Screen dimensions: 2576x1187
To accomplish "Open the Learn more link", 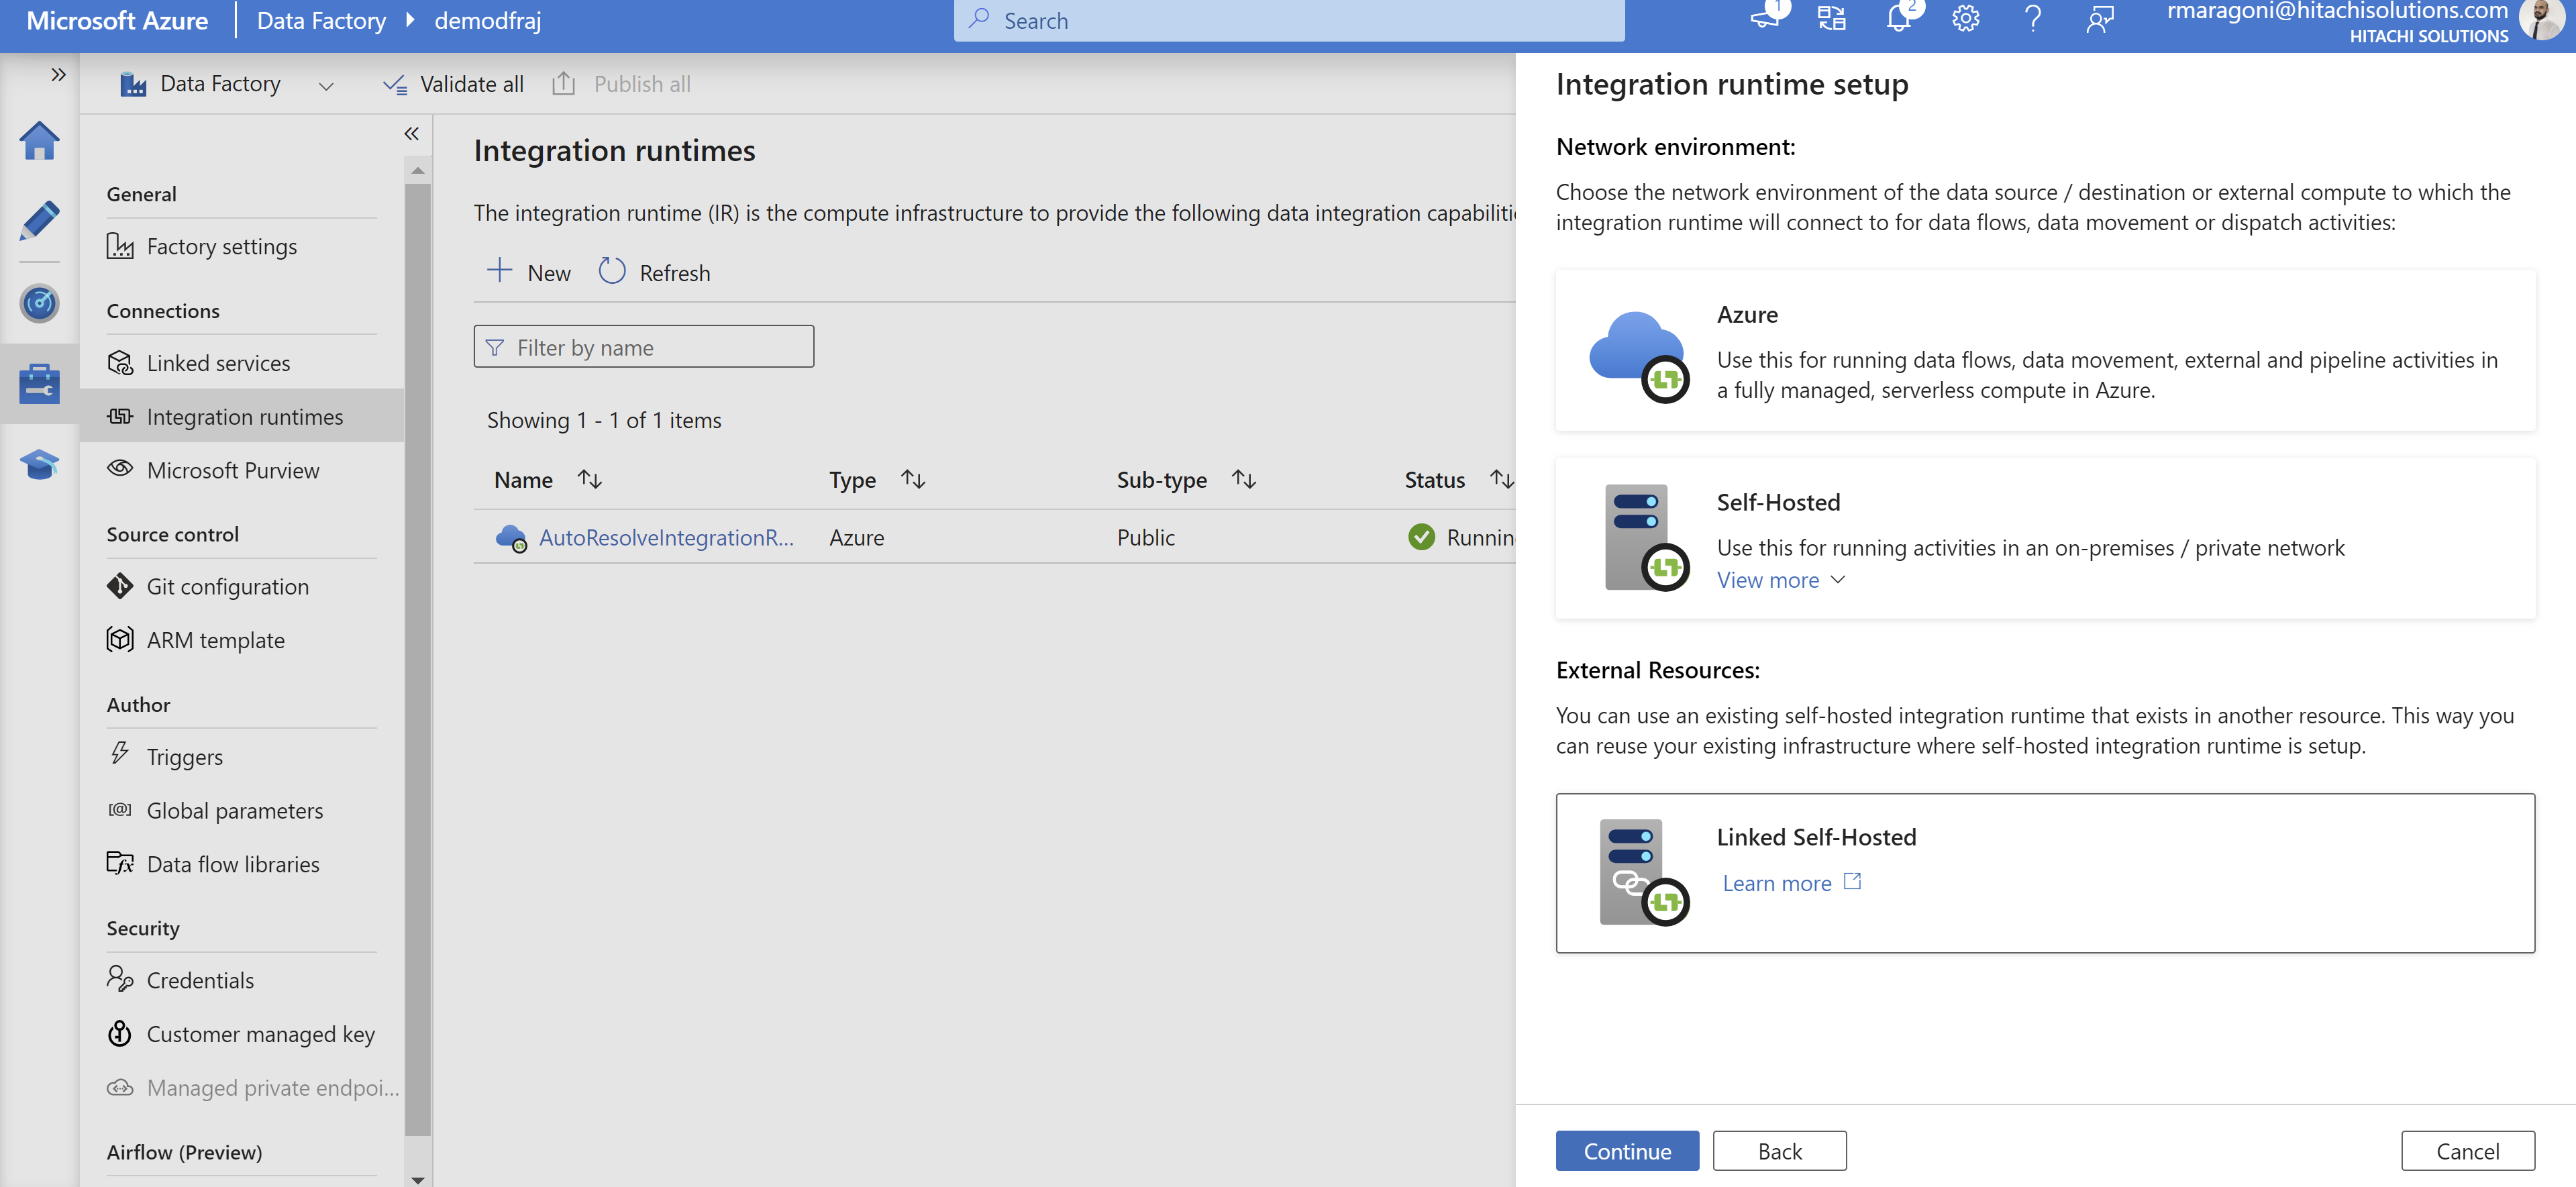I will point(1790,883).
